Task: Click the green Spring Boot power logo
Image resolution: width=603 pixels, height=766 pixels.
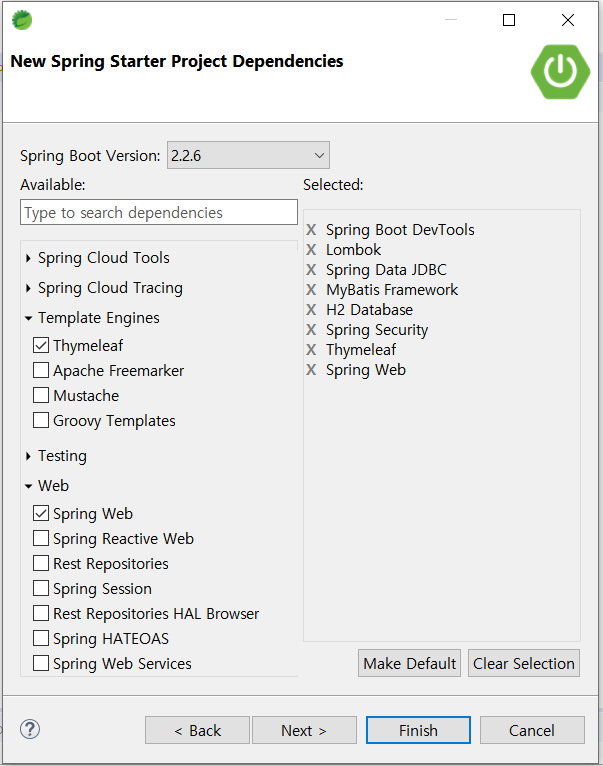Action: 560,72
